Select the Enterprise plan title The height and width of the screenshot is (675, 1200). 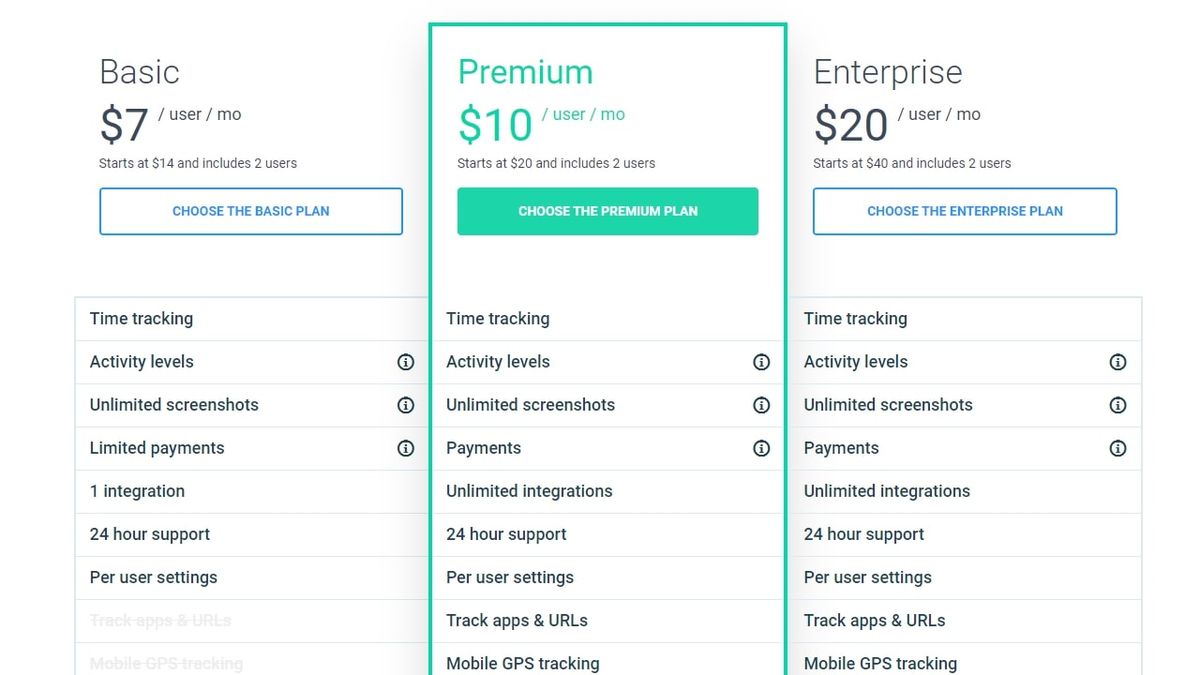point(888,71)
